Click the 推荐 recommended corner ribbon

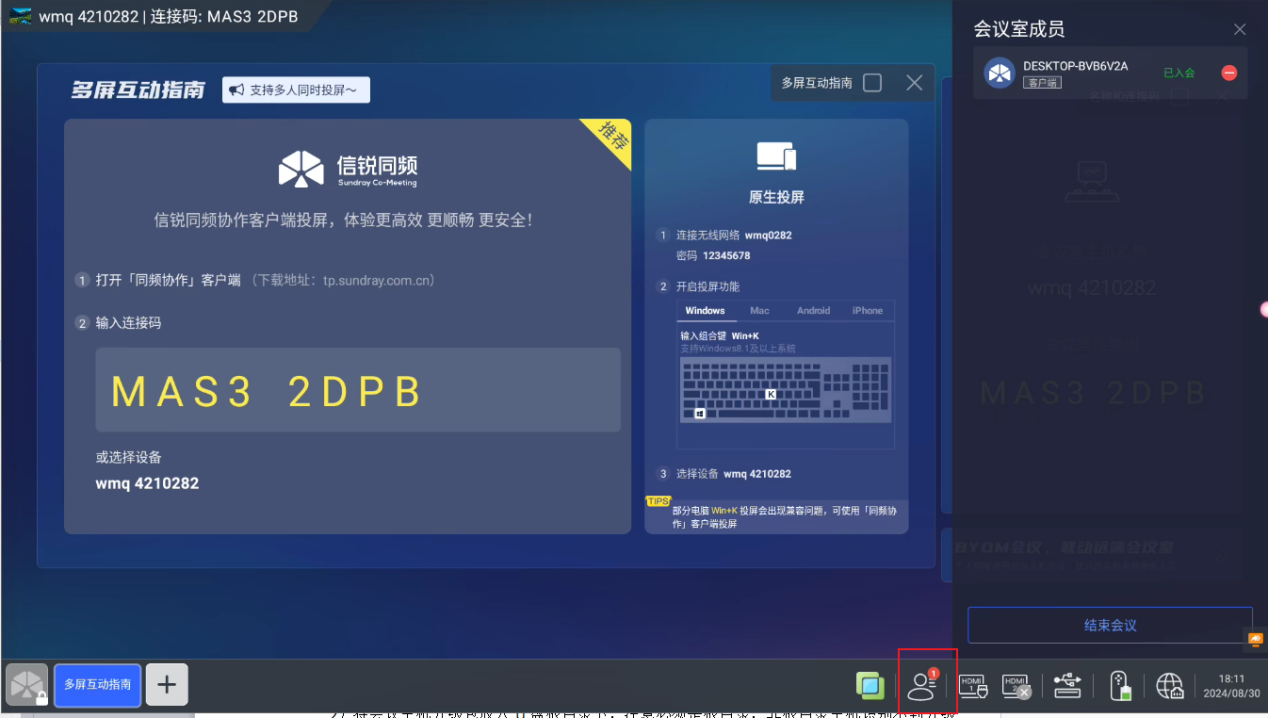click(608, 141)
